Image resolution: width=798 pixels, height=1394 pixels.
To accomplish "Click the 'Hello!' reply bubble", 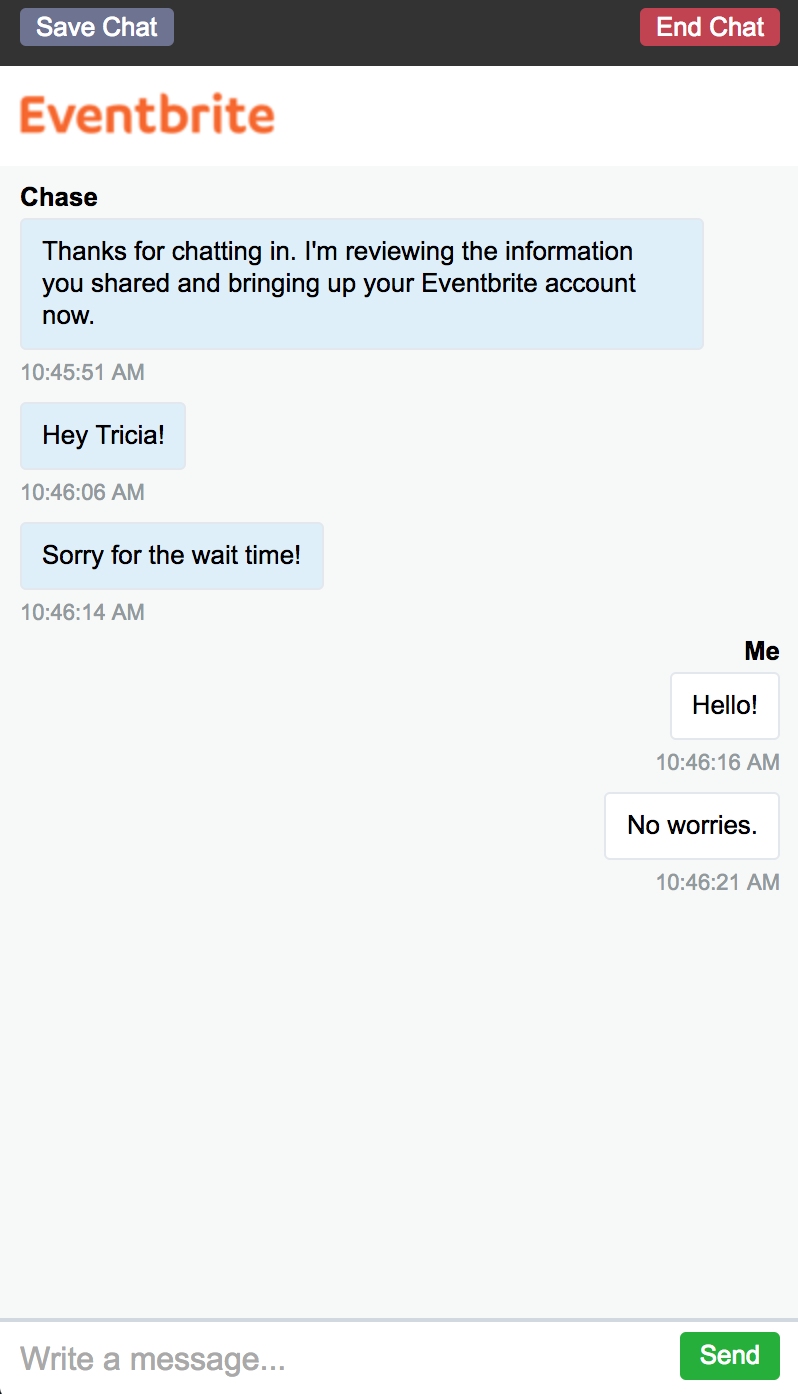I will click(x=725, y=706).
